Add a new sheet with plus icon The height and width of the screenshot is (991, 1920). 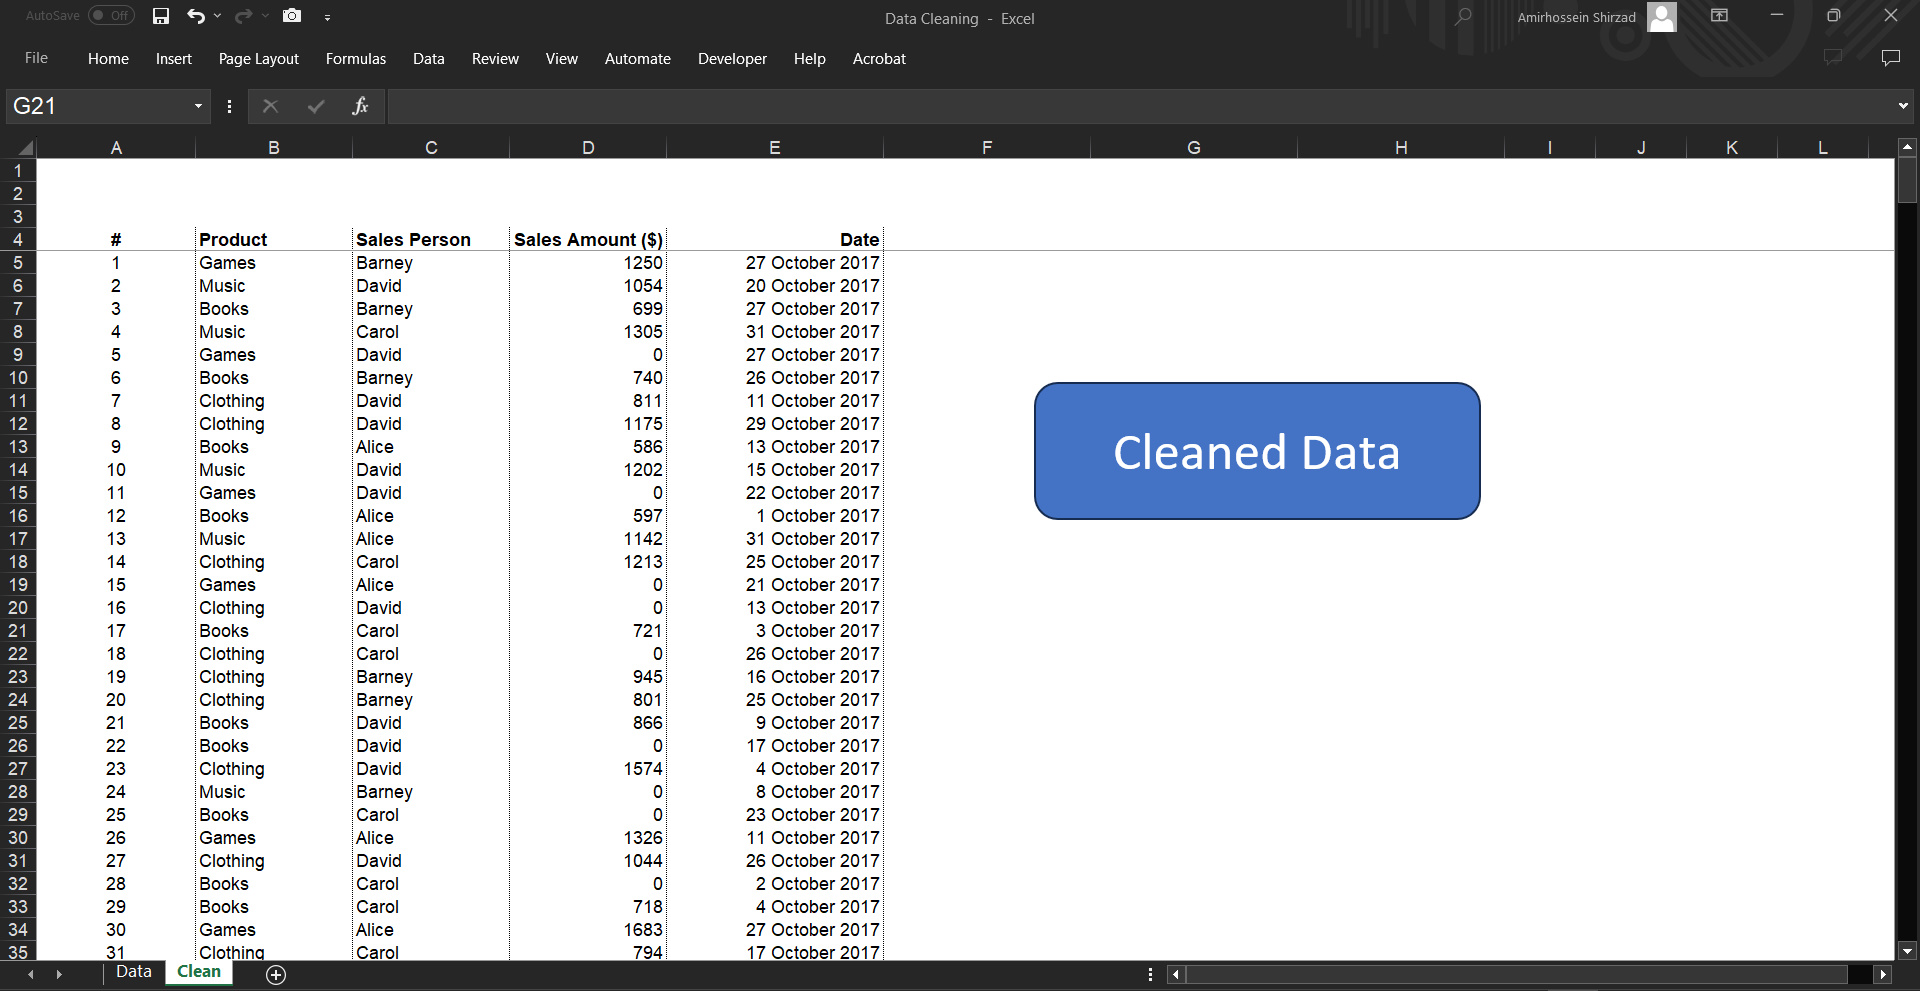click(x=276, y=974)
